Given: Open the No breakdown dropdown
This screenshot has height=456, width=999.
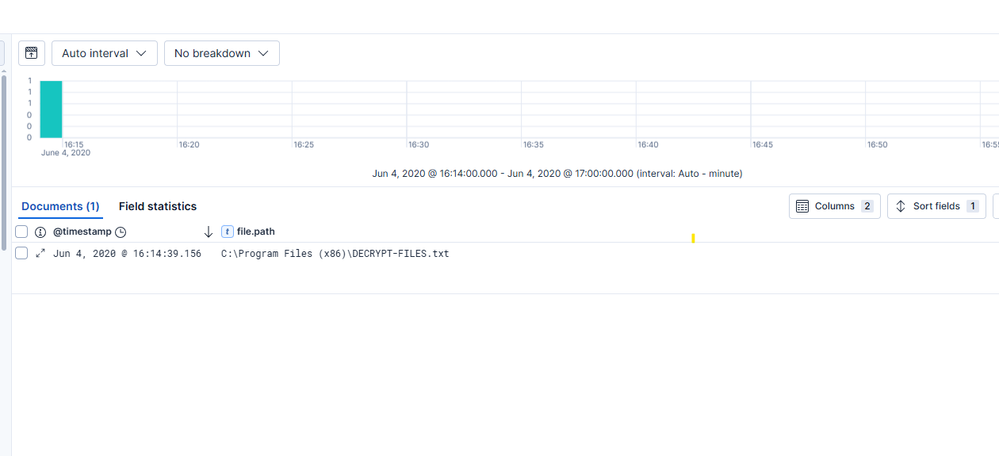Looking at the screenshot, I should [x=221, y=53].
